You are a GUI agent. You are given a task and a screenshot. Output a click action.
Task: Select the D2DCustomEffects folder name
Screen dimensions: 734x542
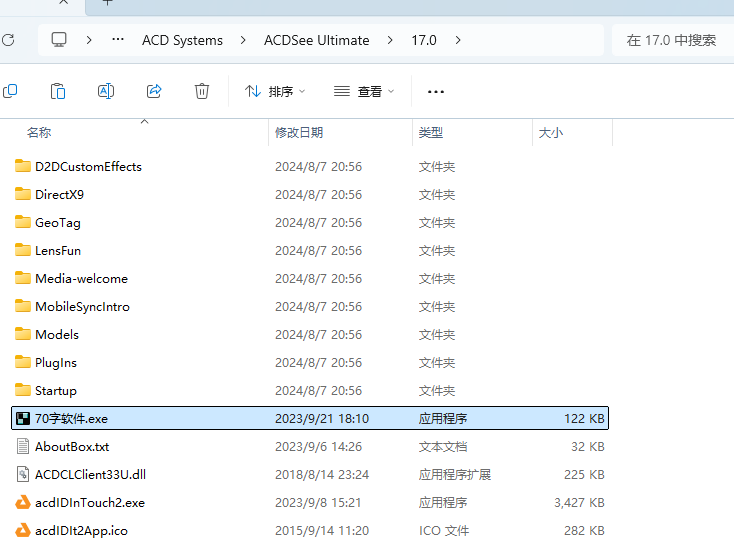(88, 167)
